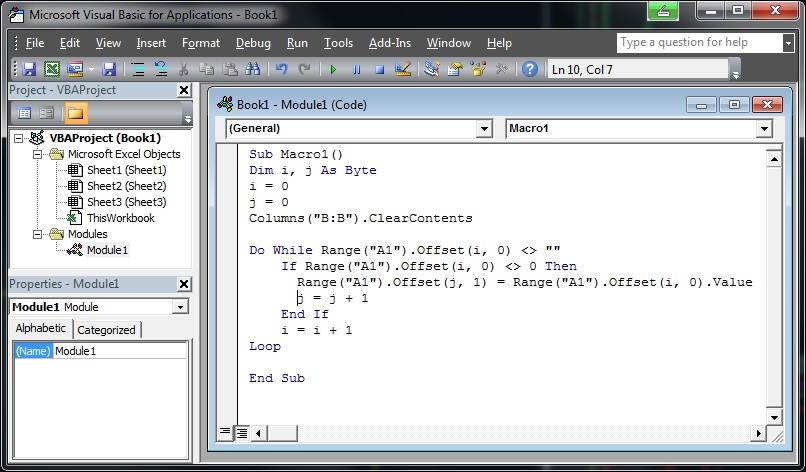
Task: Open the View menu
Action: click(x=108, y=43)
